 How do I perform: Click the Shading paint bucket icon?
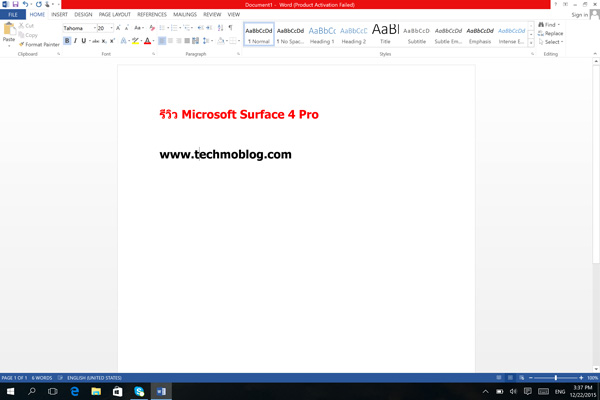[x=221, y=41]
